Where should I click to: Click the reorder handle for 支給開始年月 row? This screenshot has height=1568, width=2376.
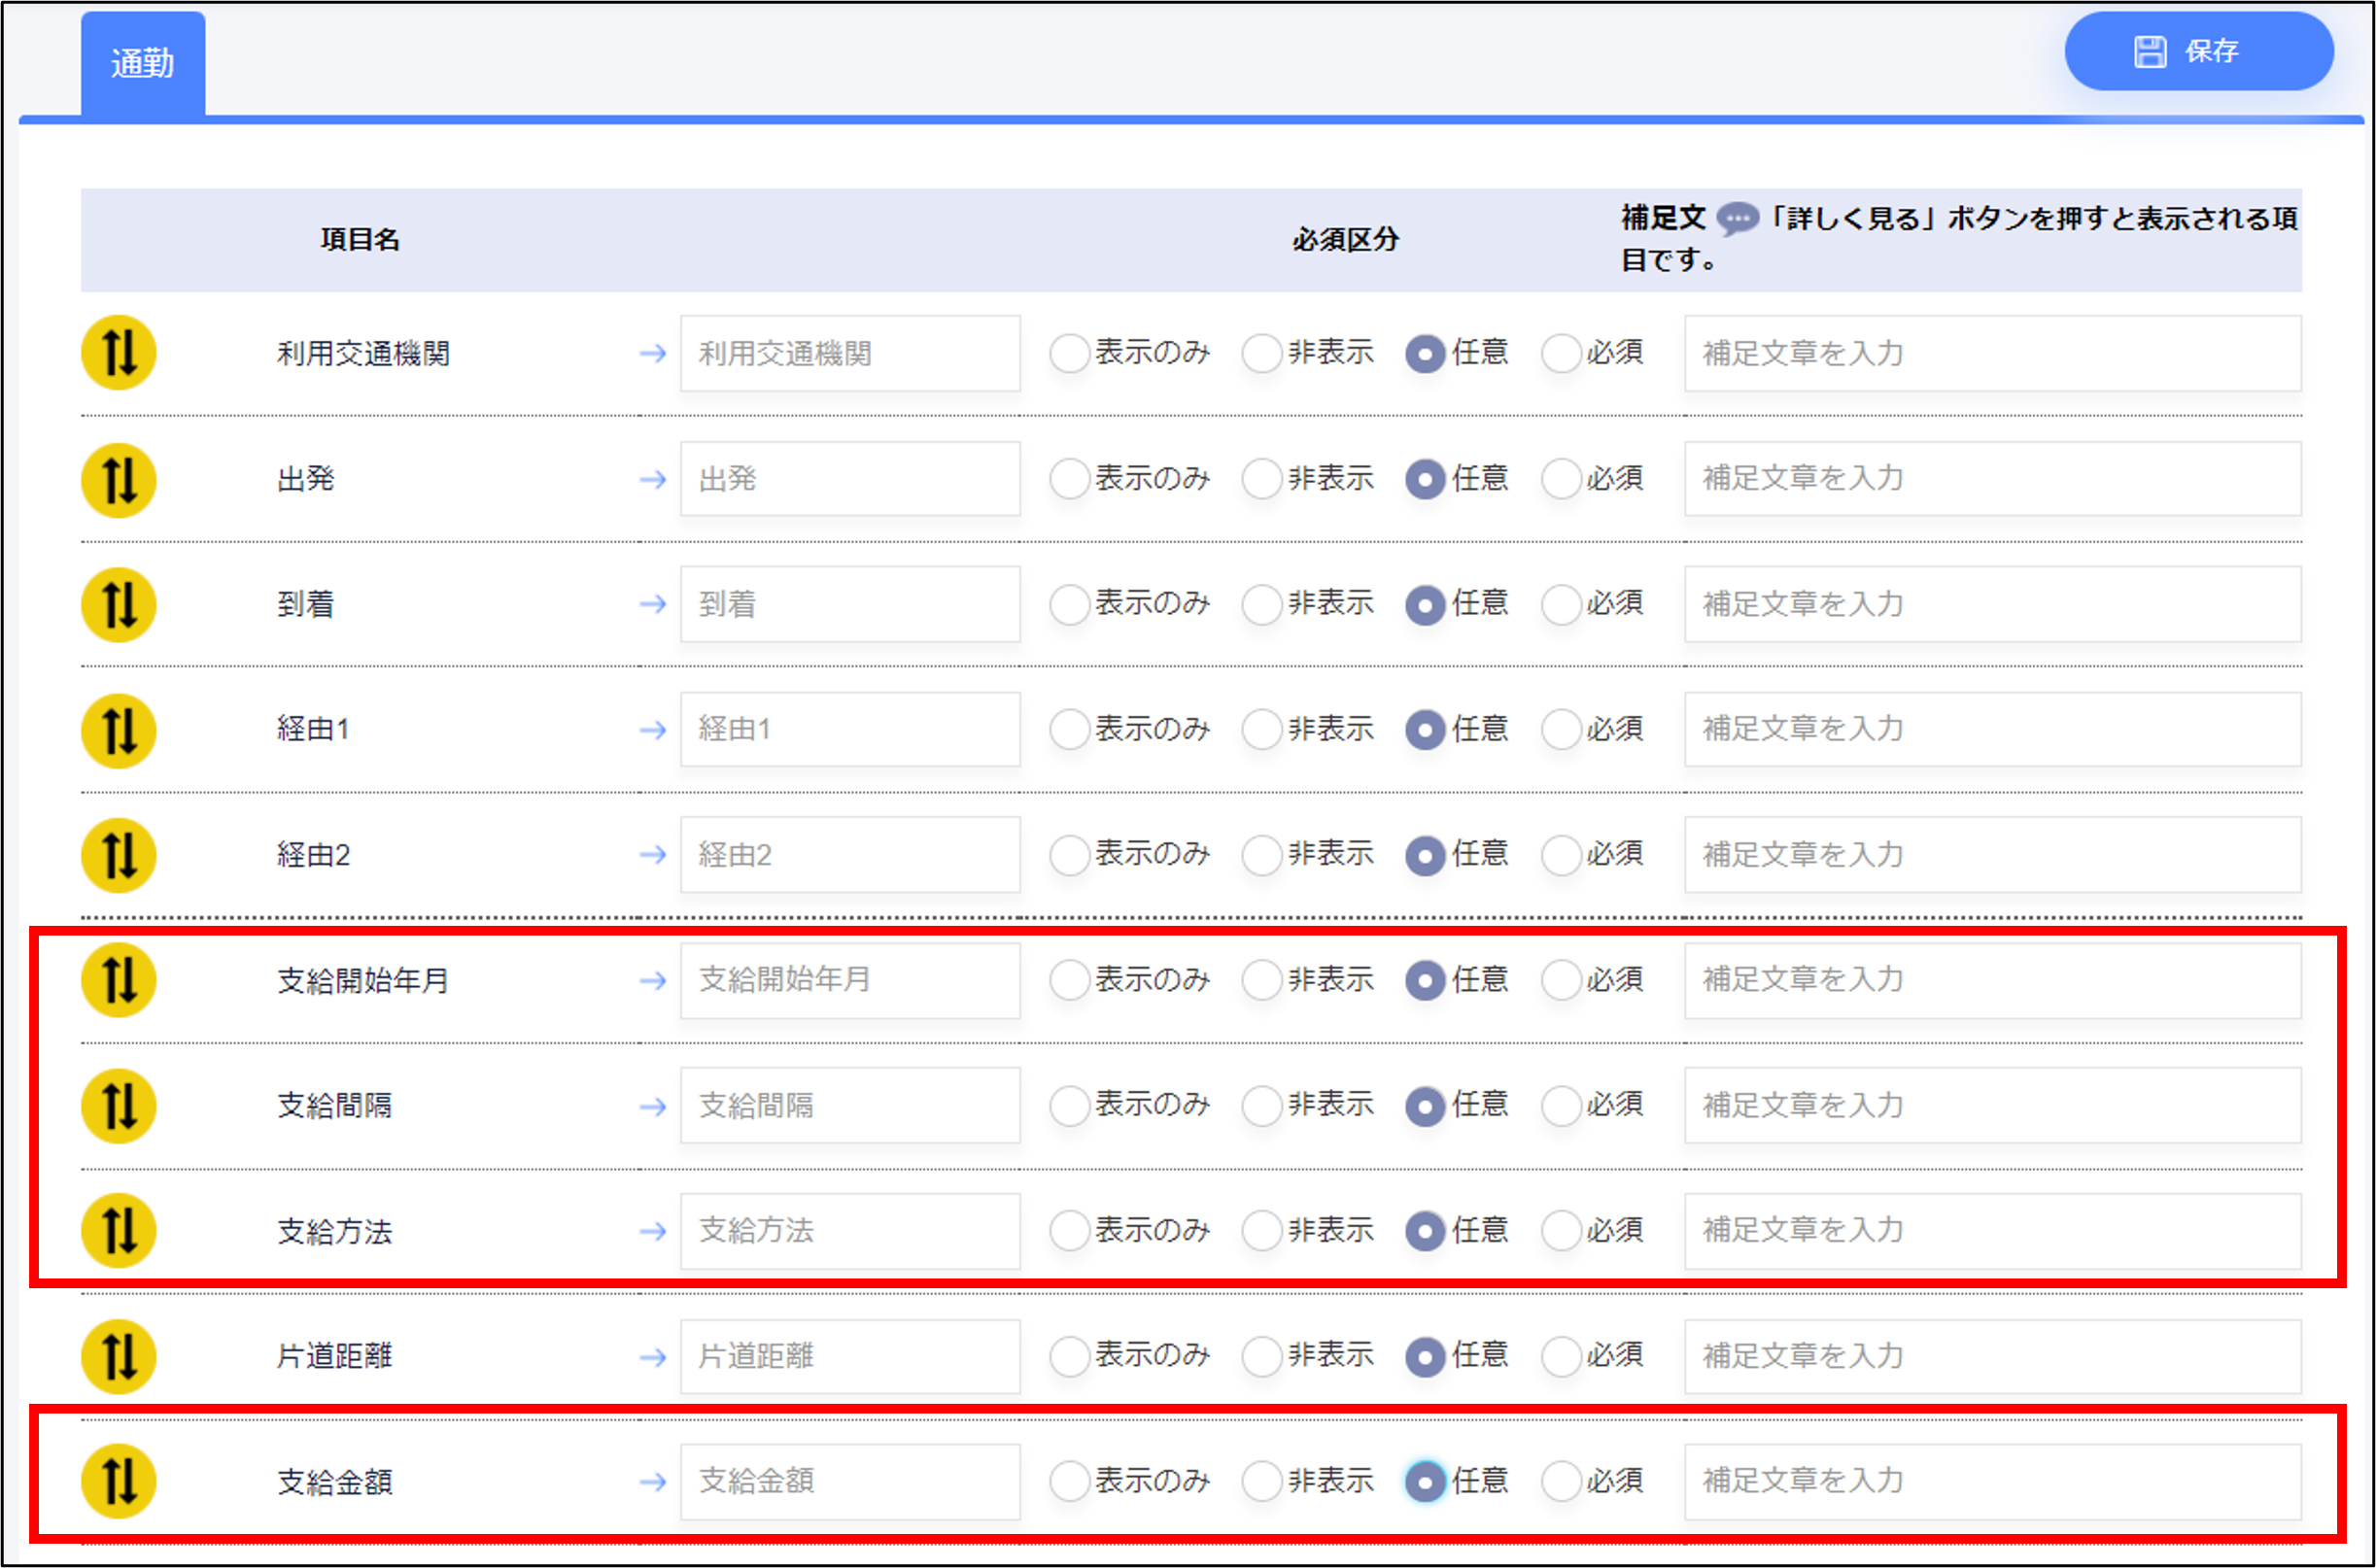click(118, 980)
